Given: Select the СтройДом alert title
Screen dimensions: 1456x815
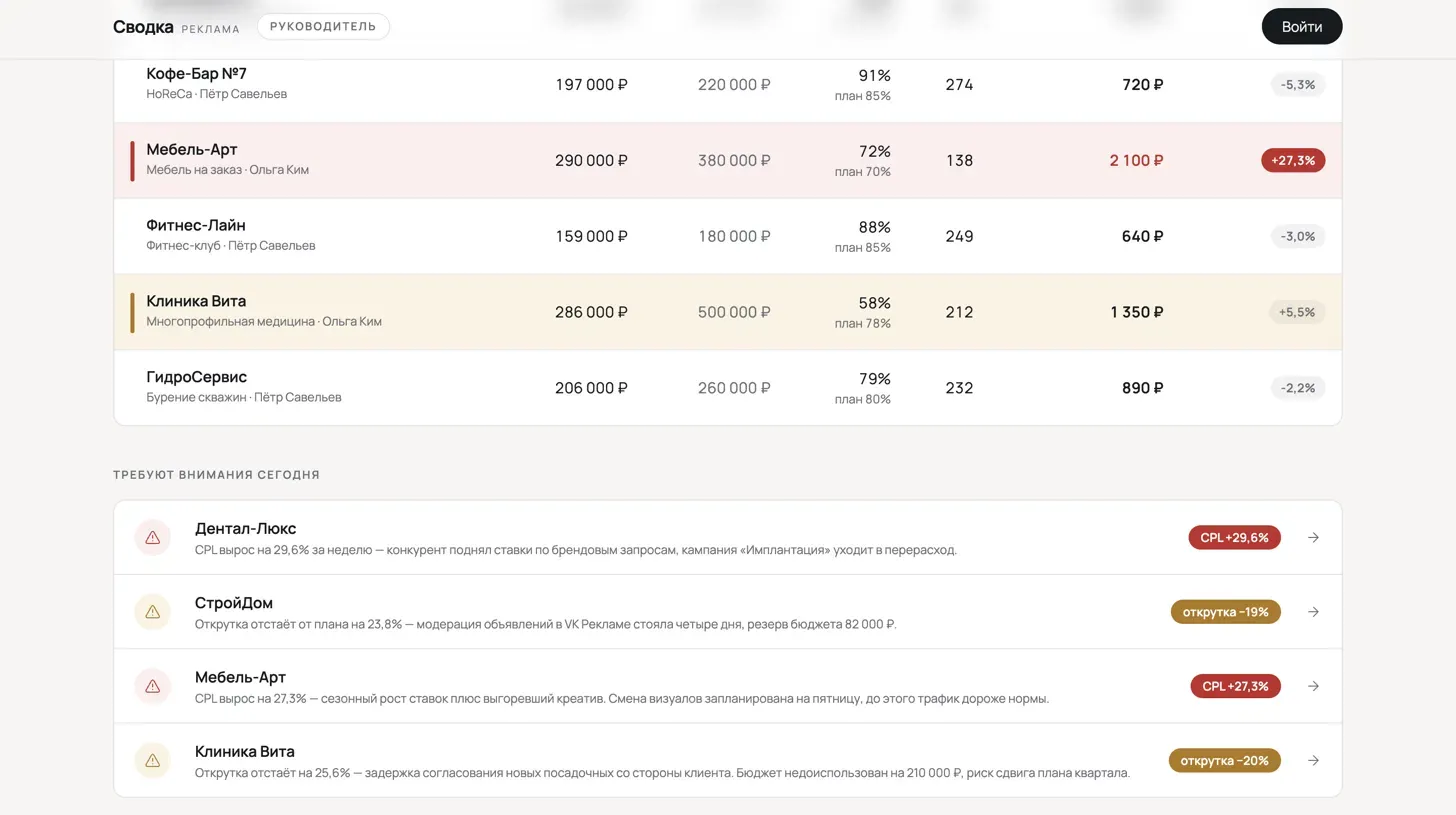Looking at the screenshot, I should click(x=234, y=603).
